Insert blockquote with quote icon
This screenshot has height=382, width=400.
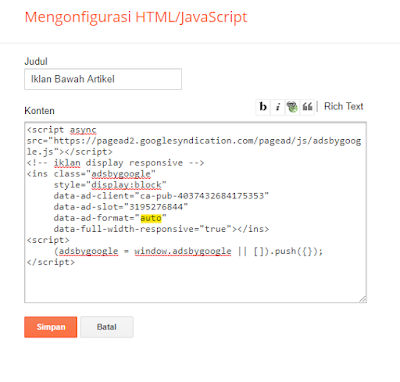(307, 107)
